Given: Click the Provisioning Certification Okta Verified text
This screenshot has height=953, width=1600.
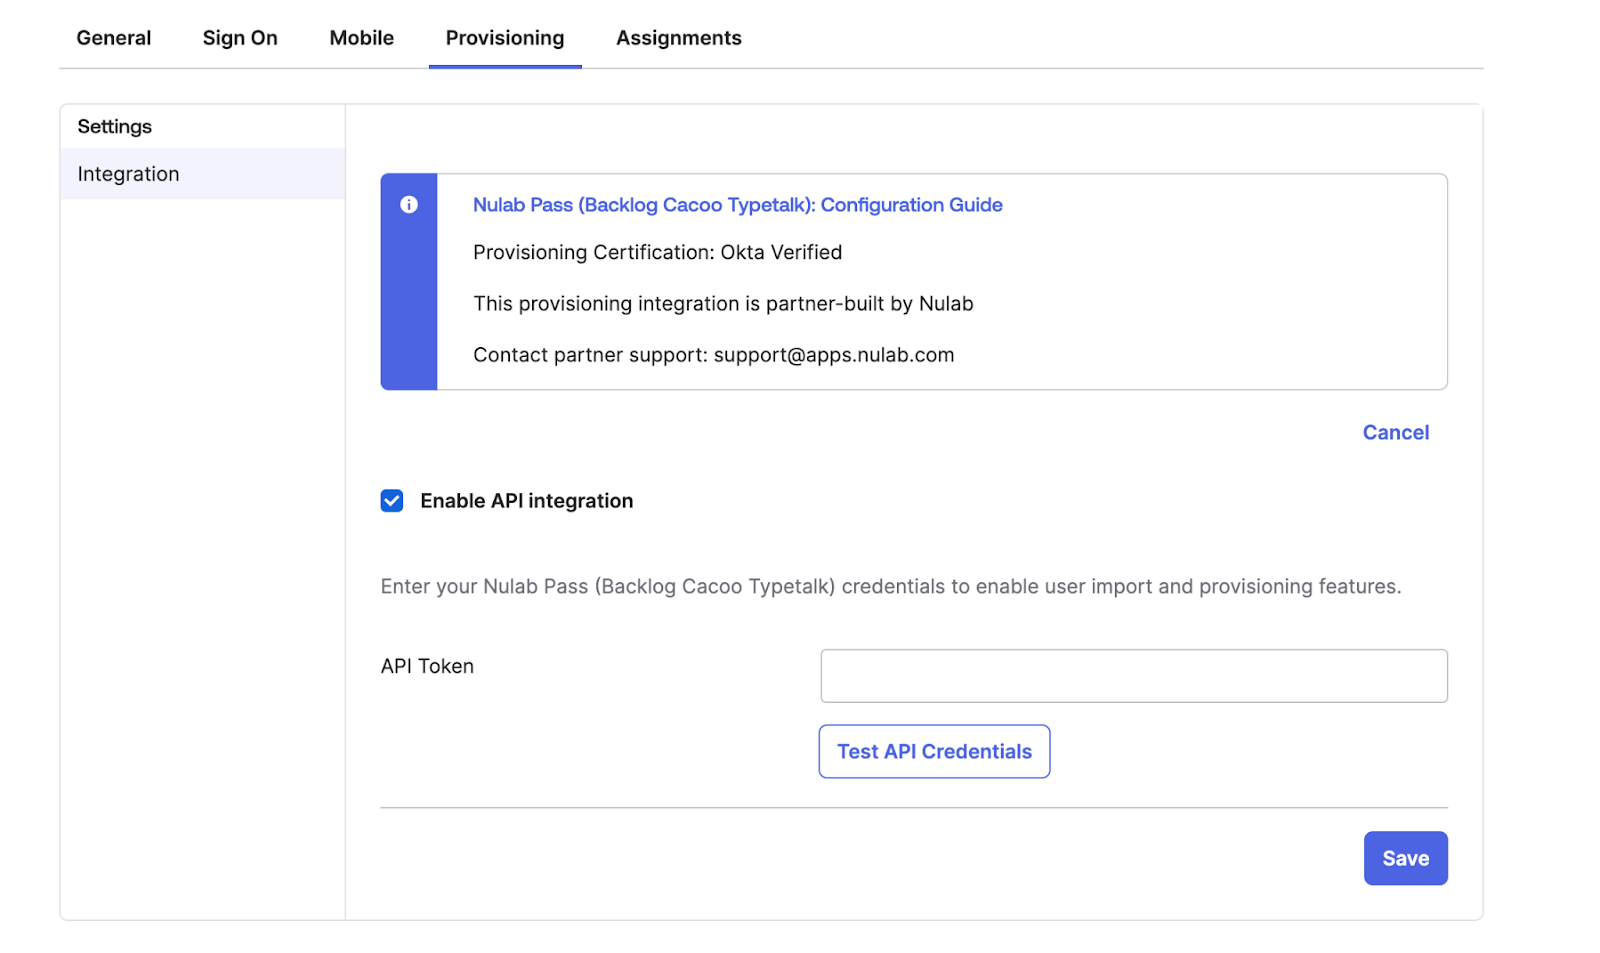Looking at the screenshot, I should pos(657,253).
